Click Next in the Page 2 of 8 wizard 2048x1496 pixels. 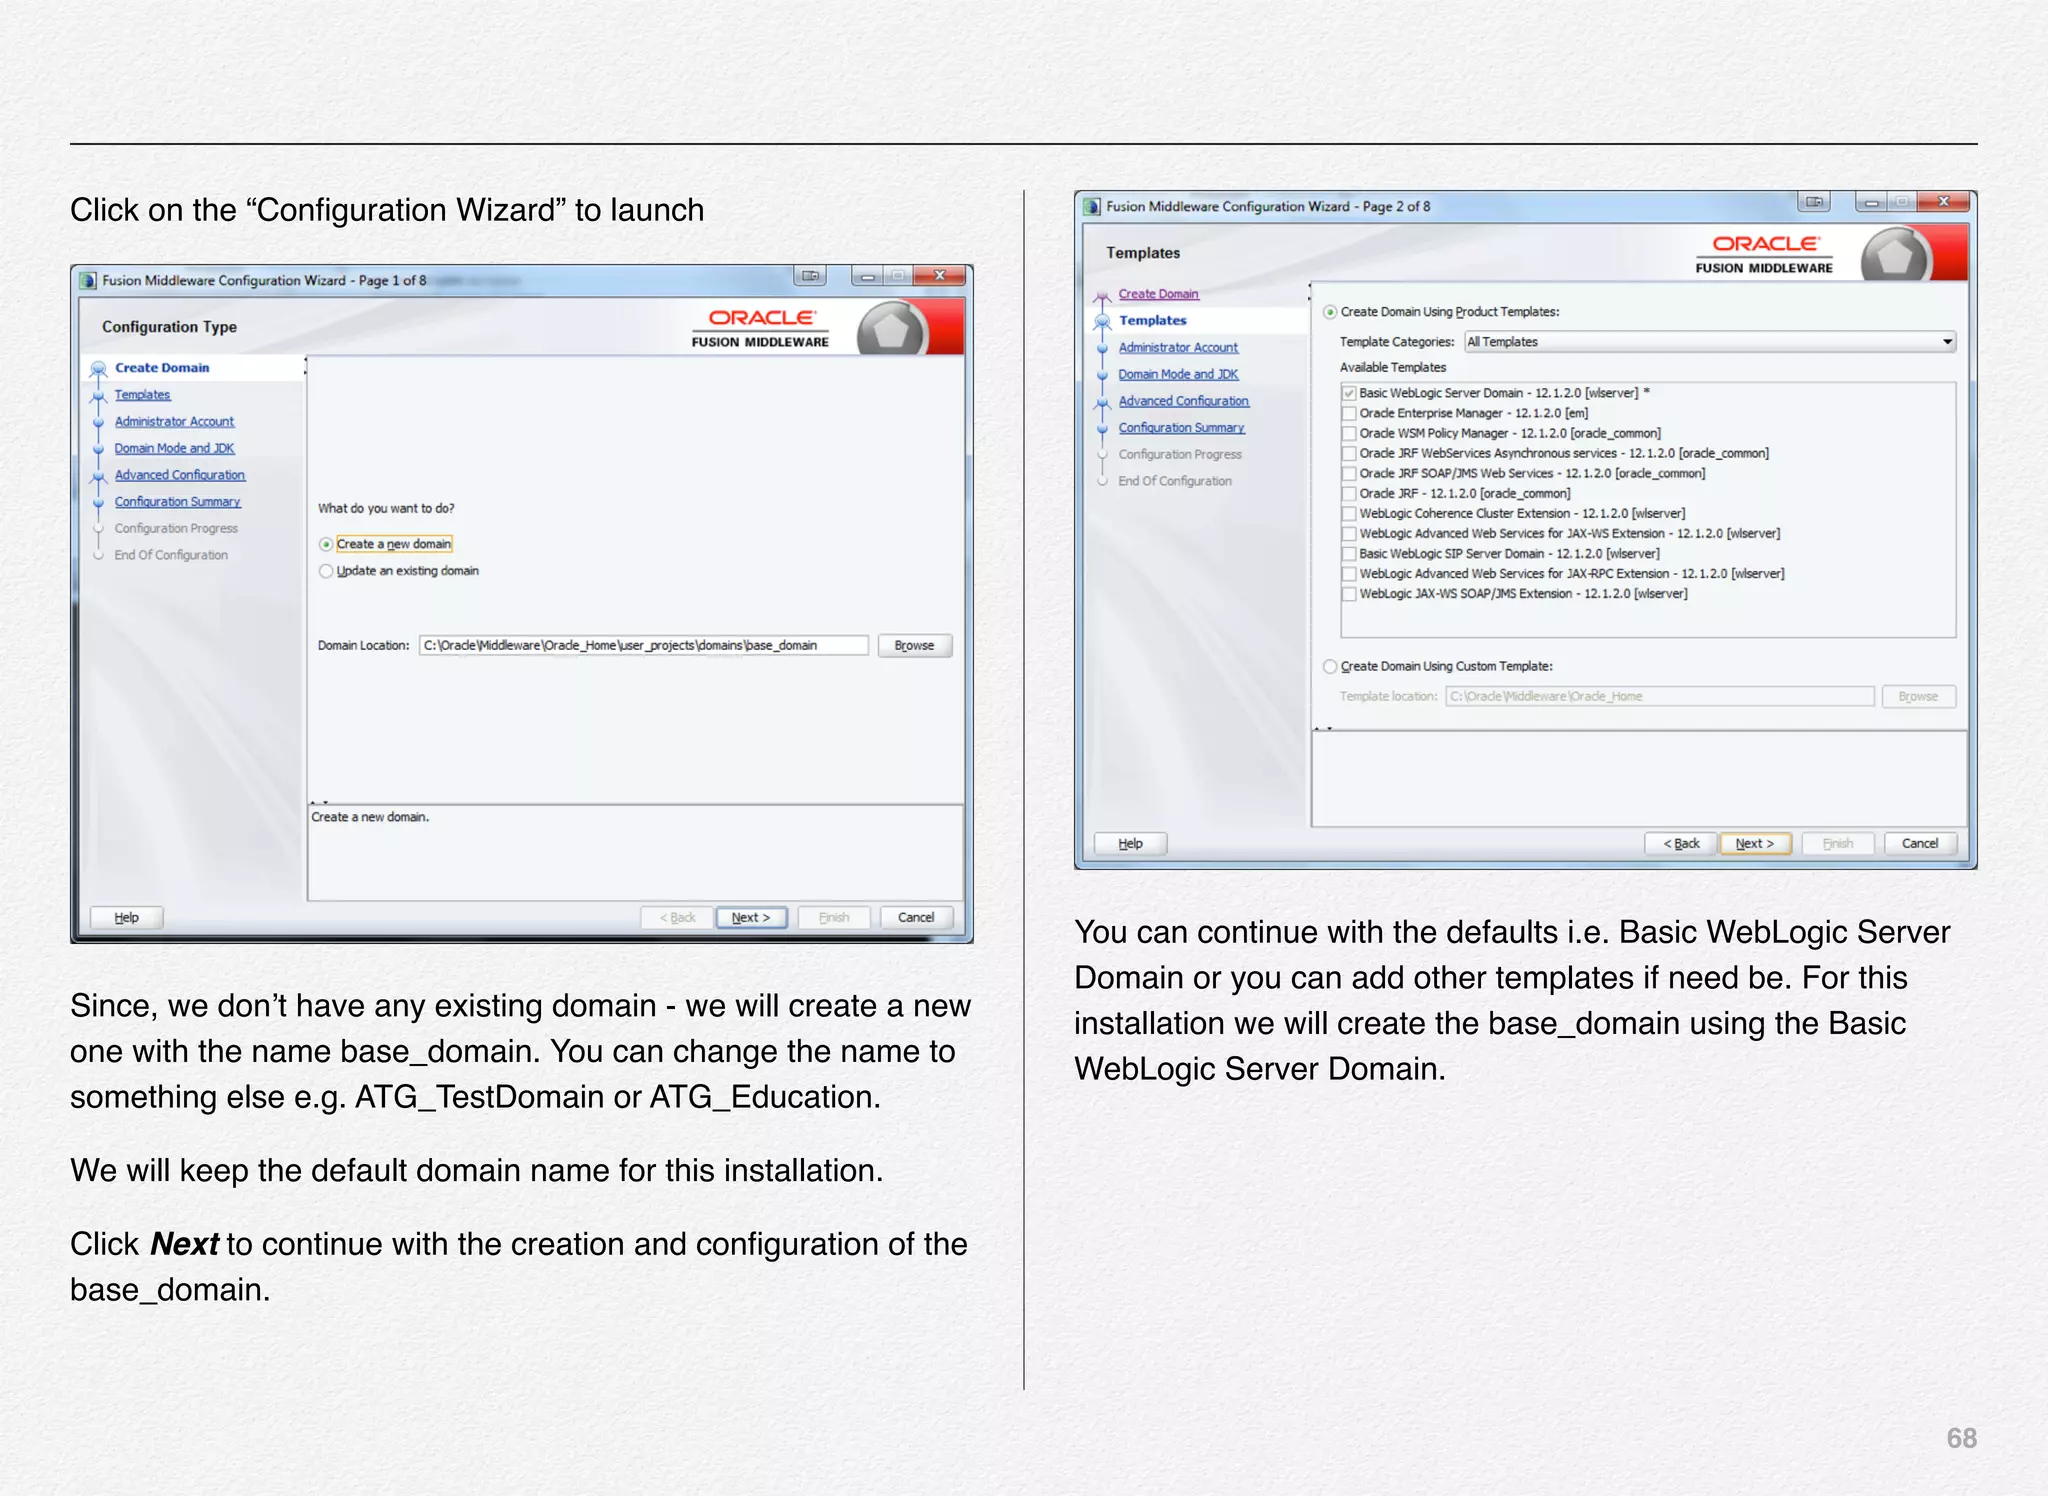(x=1755, y=843)
